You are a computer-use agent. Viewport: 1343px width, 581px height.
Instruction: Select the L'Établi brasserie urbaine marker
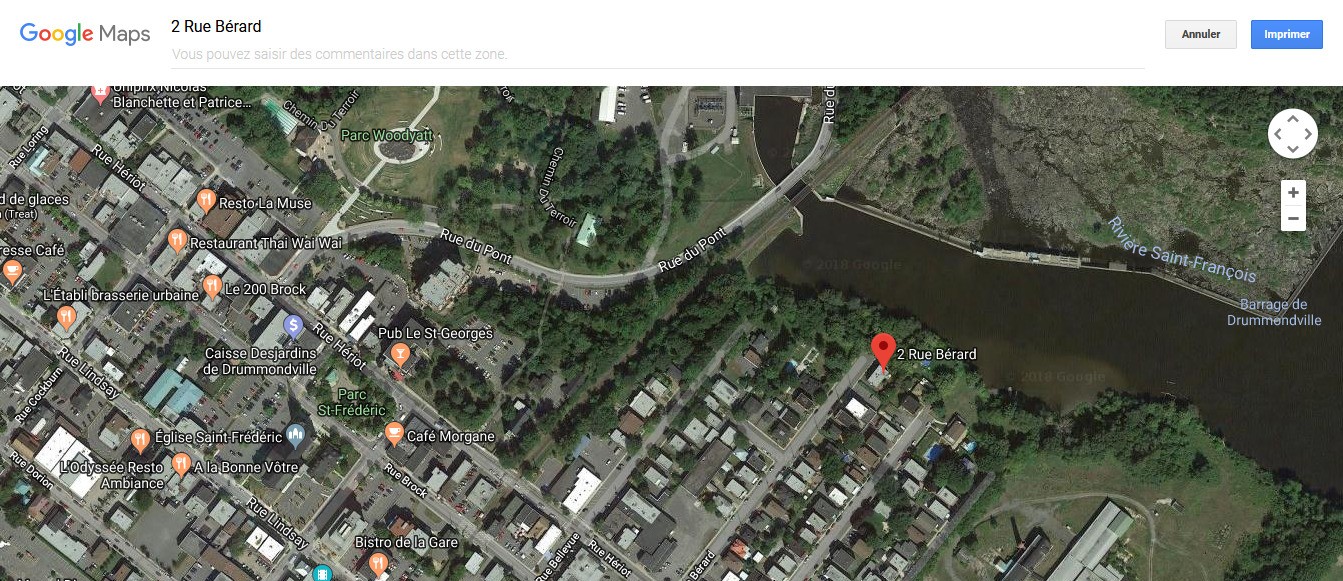66,318
